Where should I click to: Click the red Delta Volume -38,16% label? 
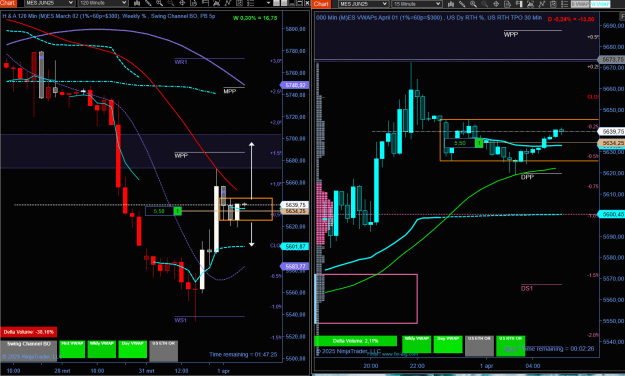click(x=29, y=332)
